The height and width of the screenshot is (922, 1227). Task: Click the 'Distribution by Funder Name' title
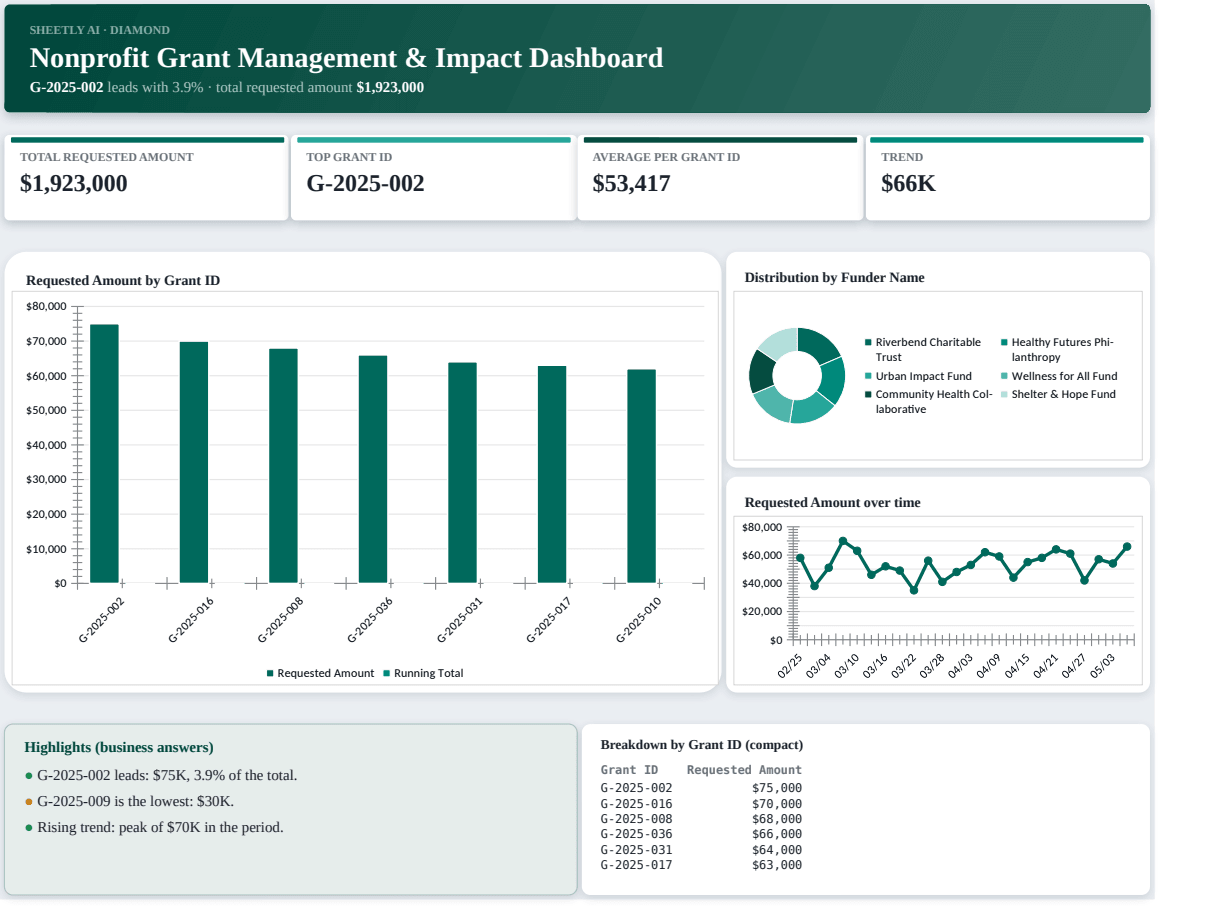coord(834,278)
